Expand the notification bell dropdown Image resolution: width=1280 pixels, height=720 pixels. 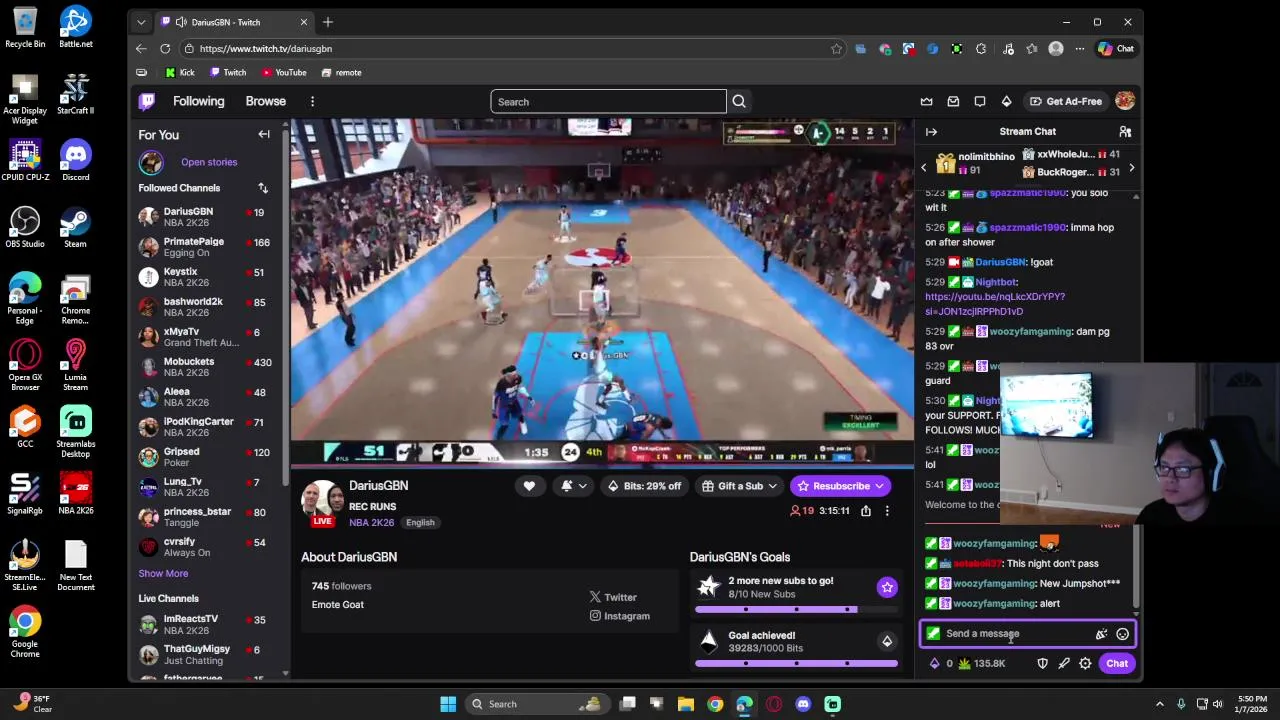[583, 486]
